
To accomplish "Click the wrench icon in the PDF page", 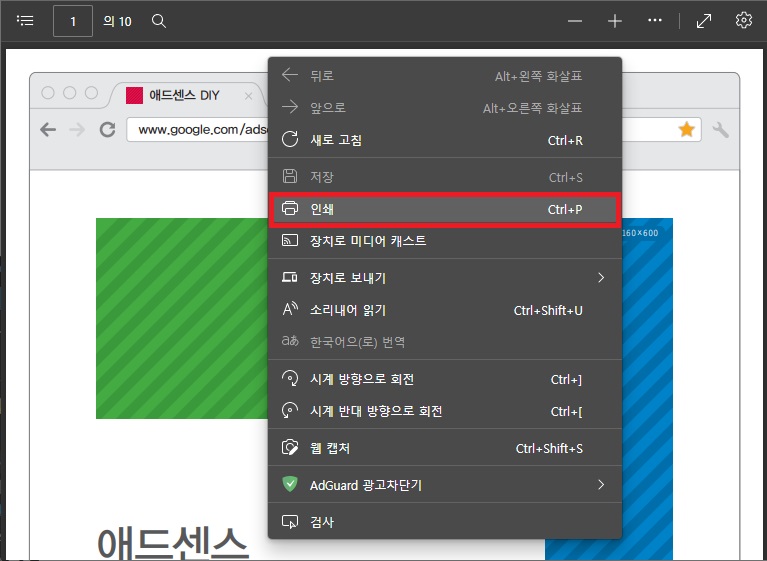I will click(721, 130).
